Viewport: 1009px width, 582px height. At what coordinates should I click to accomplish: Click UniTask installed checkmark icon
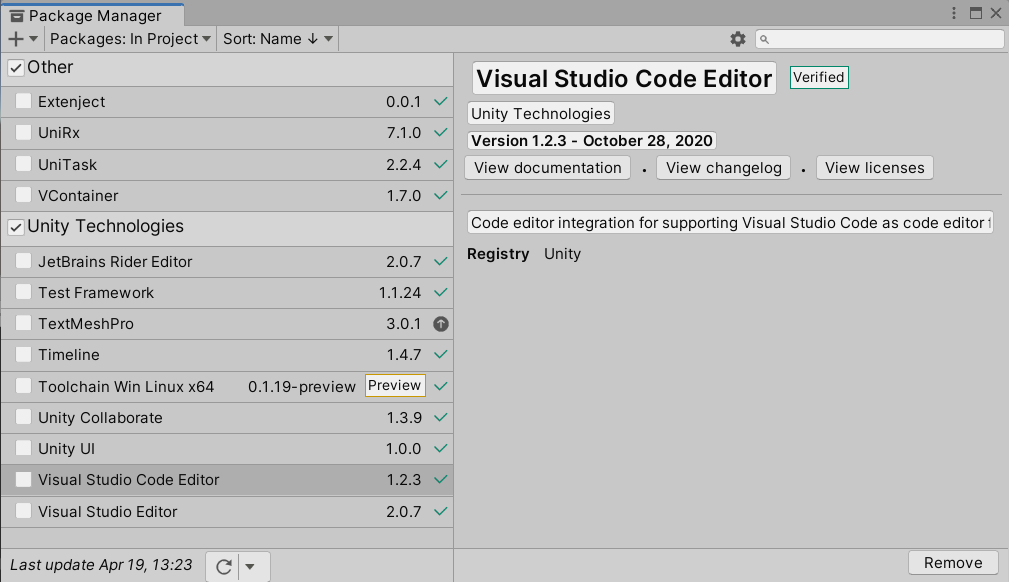tap(441, 164)
